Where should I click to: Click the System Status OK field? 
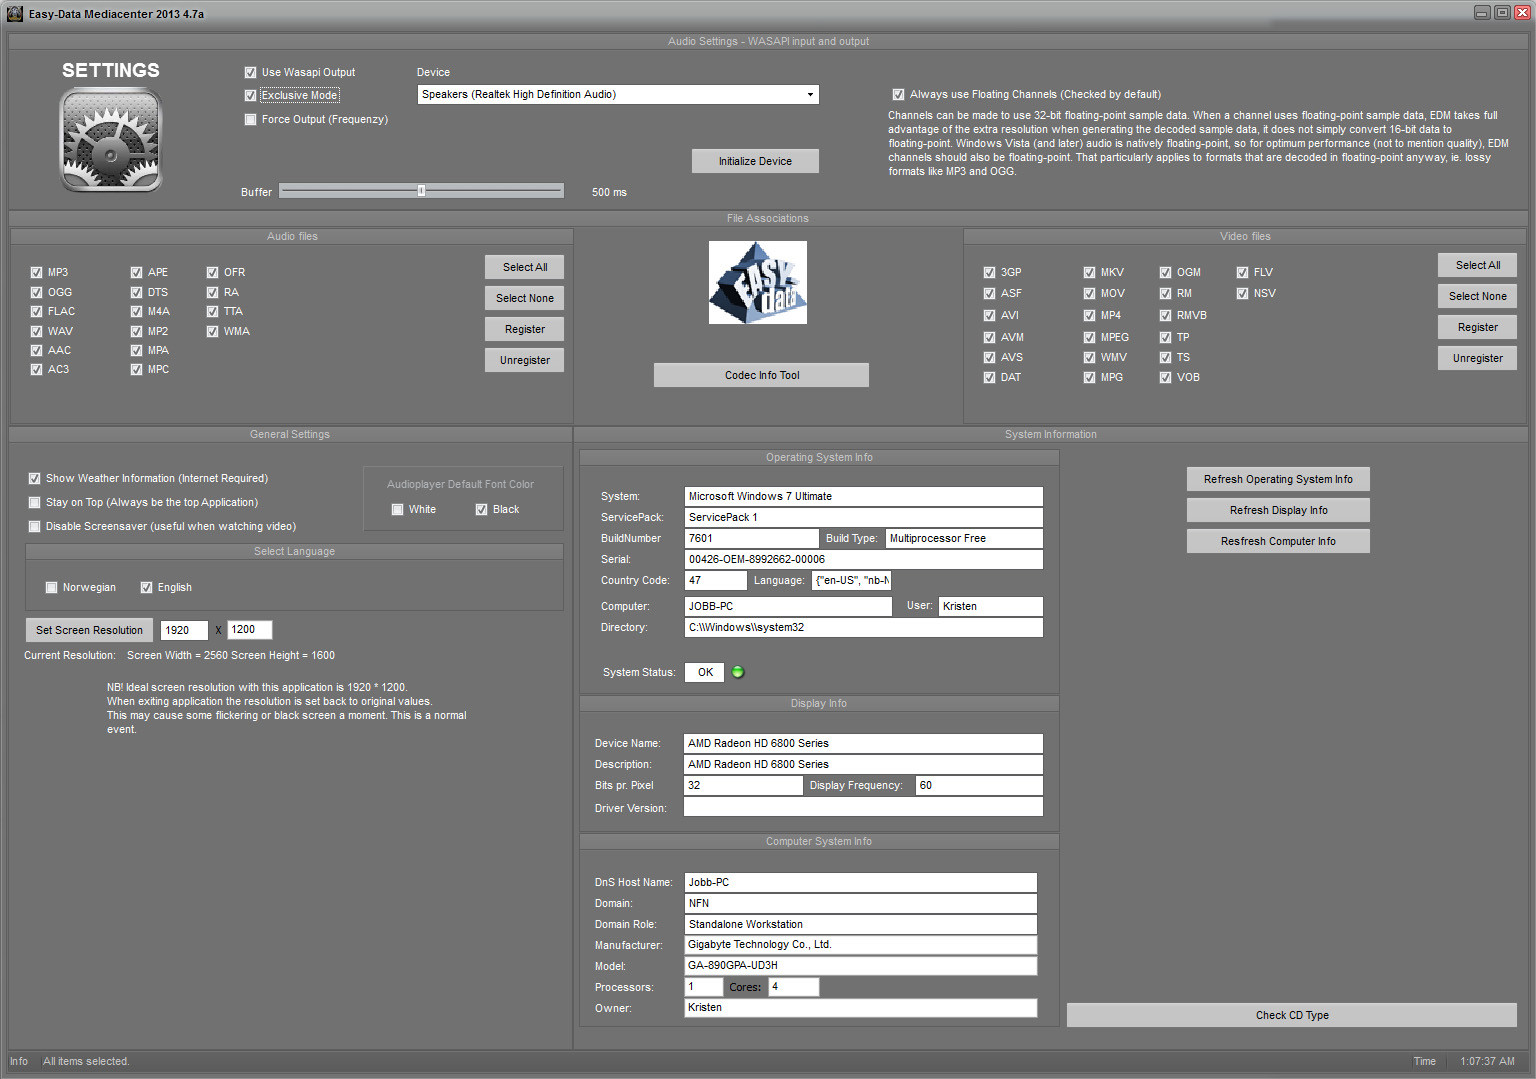705,672
